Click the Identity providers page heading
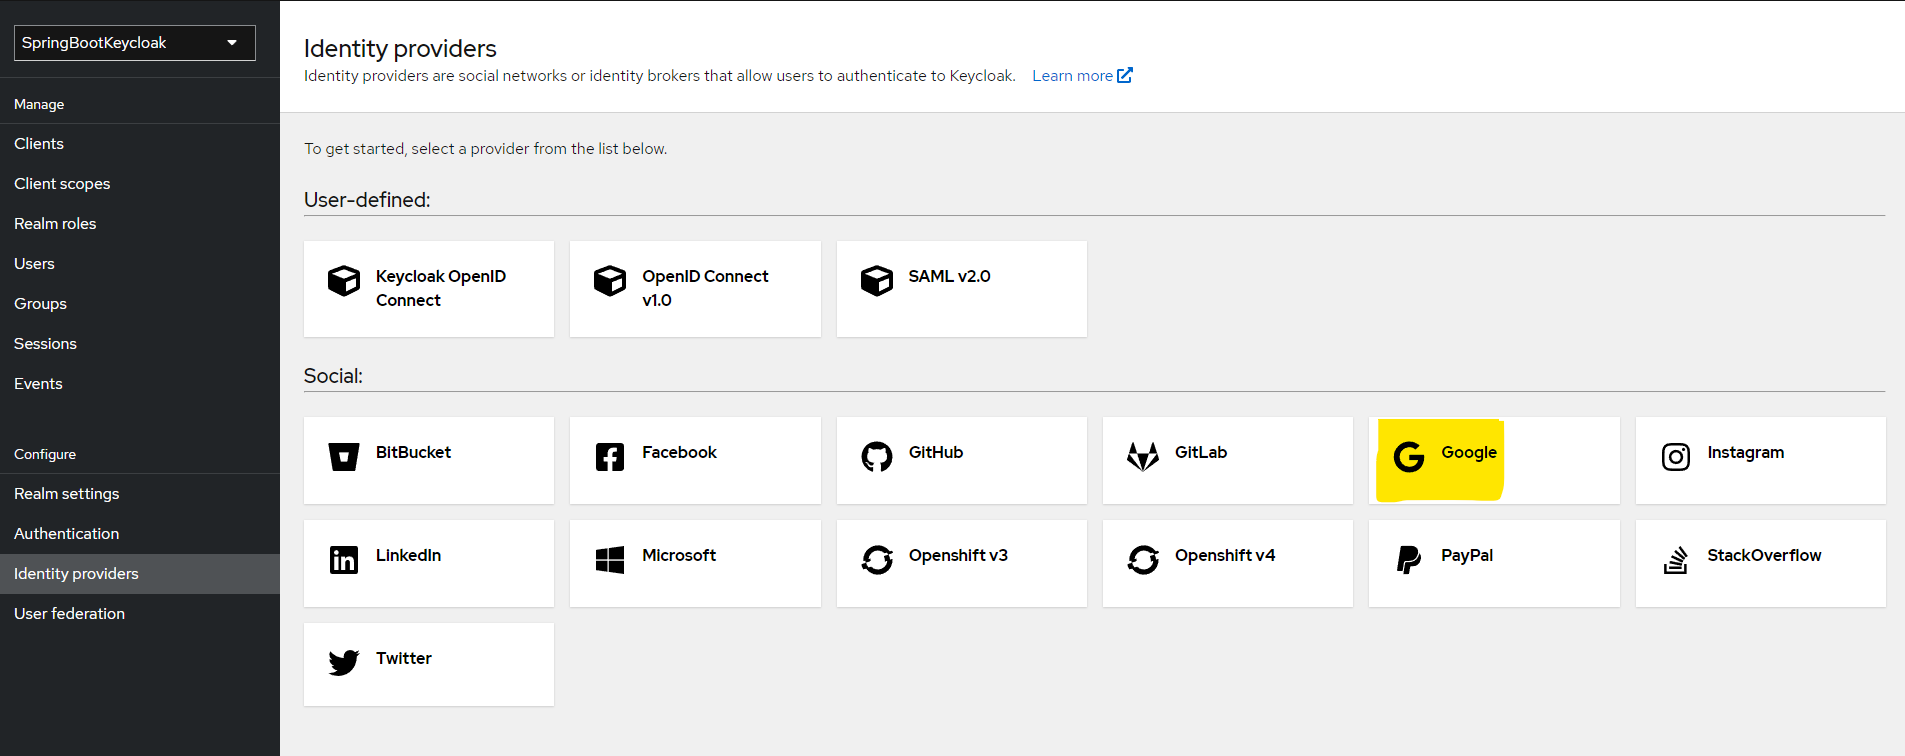Viewport: 1905px width, 756px height. pyautogui.click(x=400, y=48)
